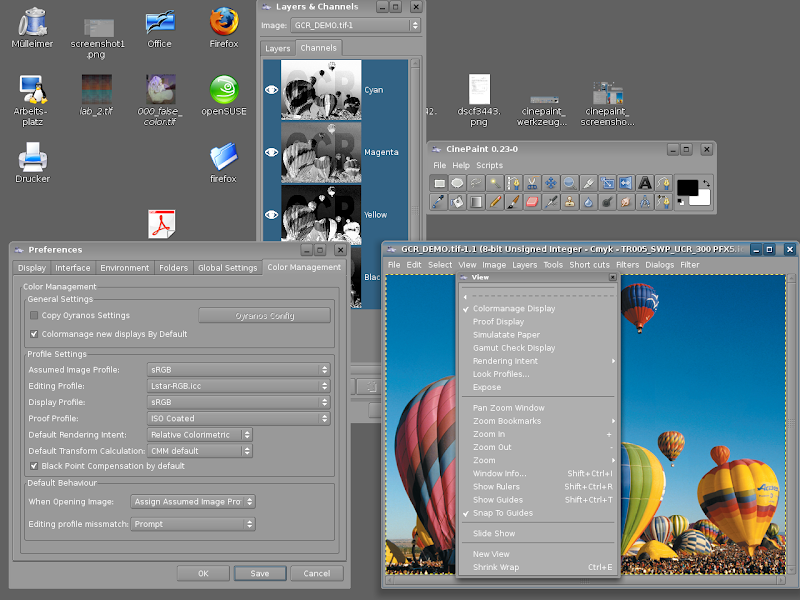
Task: Select the Text tool
Action: [643, 183]
